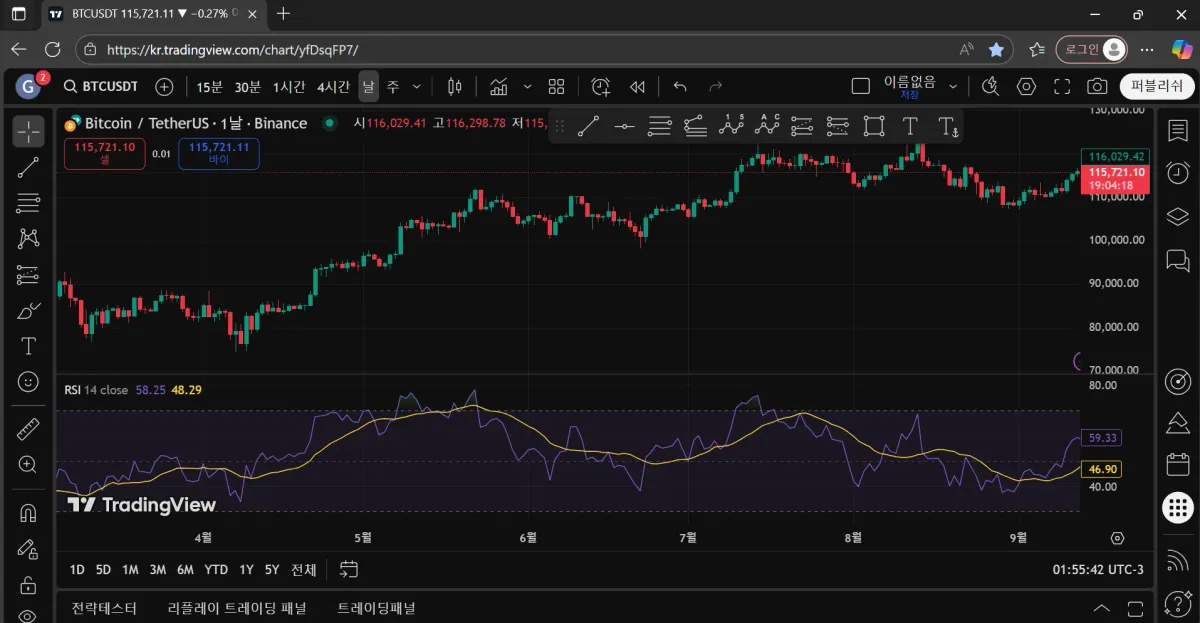Choose the rectangle shape in drawing toolbar
Viewport: 1200px width, 623px height.
(x=873, y=126)
